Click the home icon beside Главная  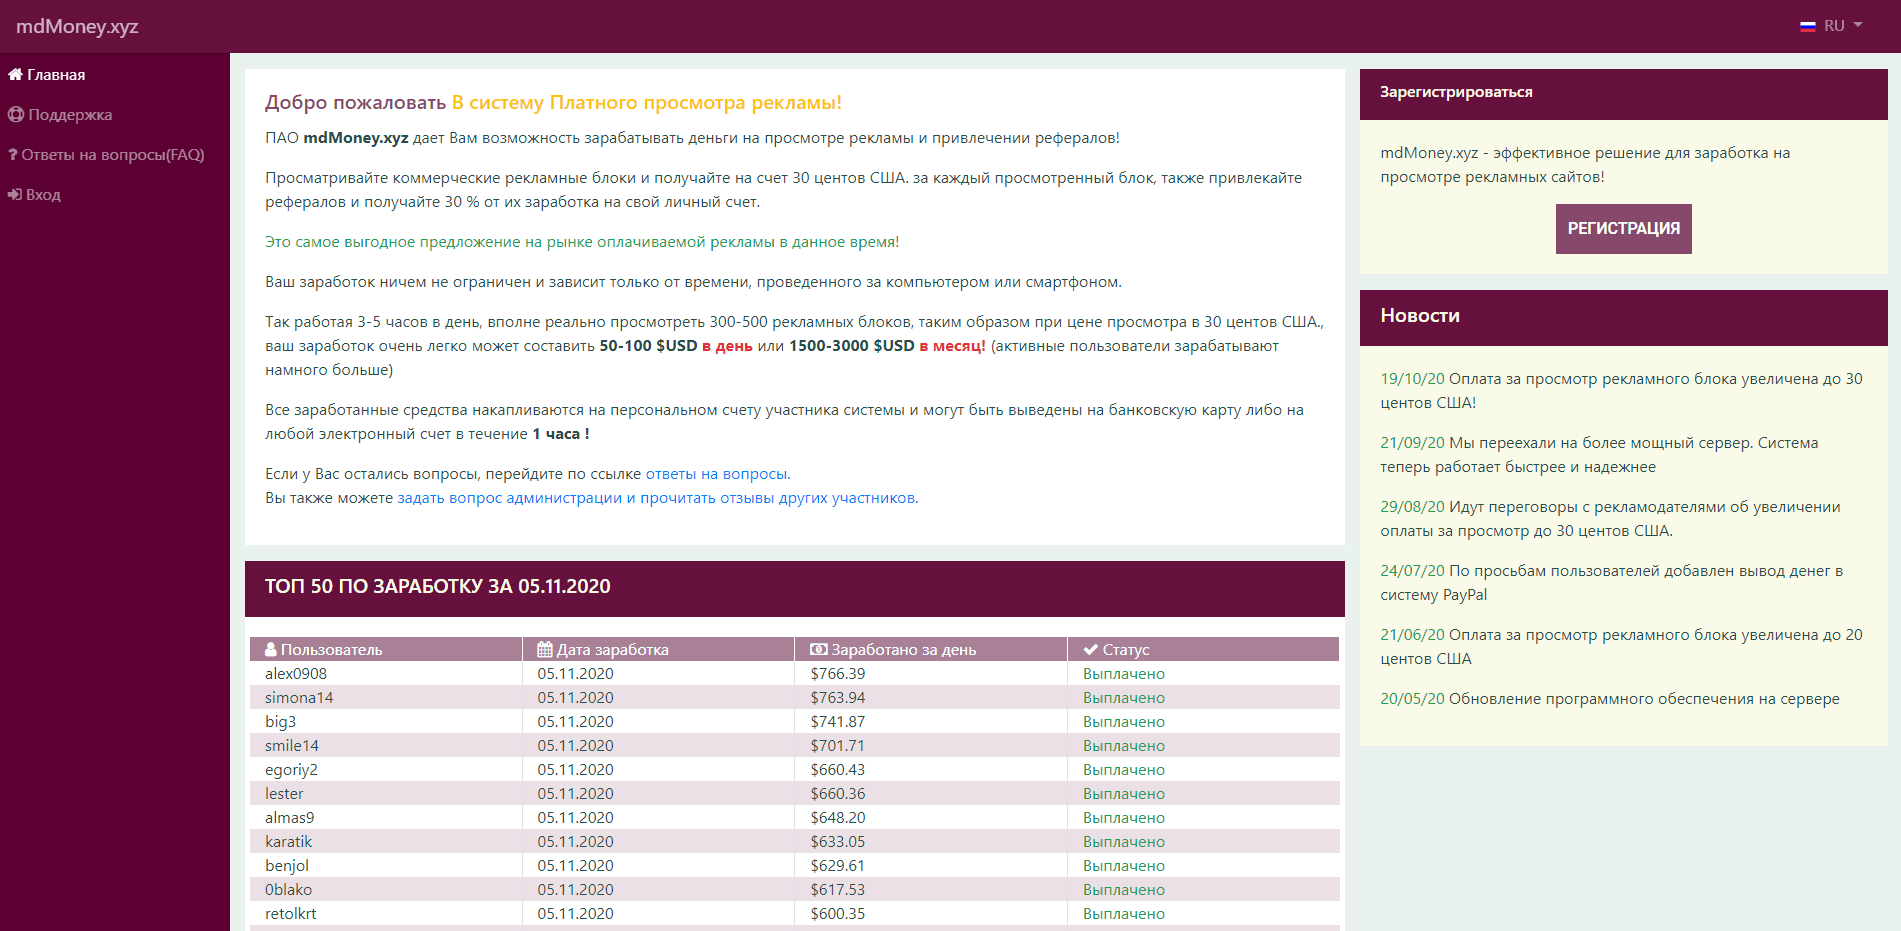(x=15, y=75)
